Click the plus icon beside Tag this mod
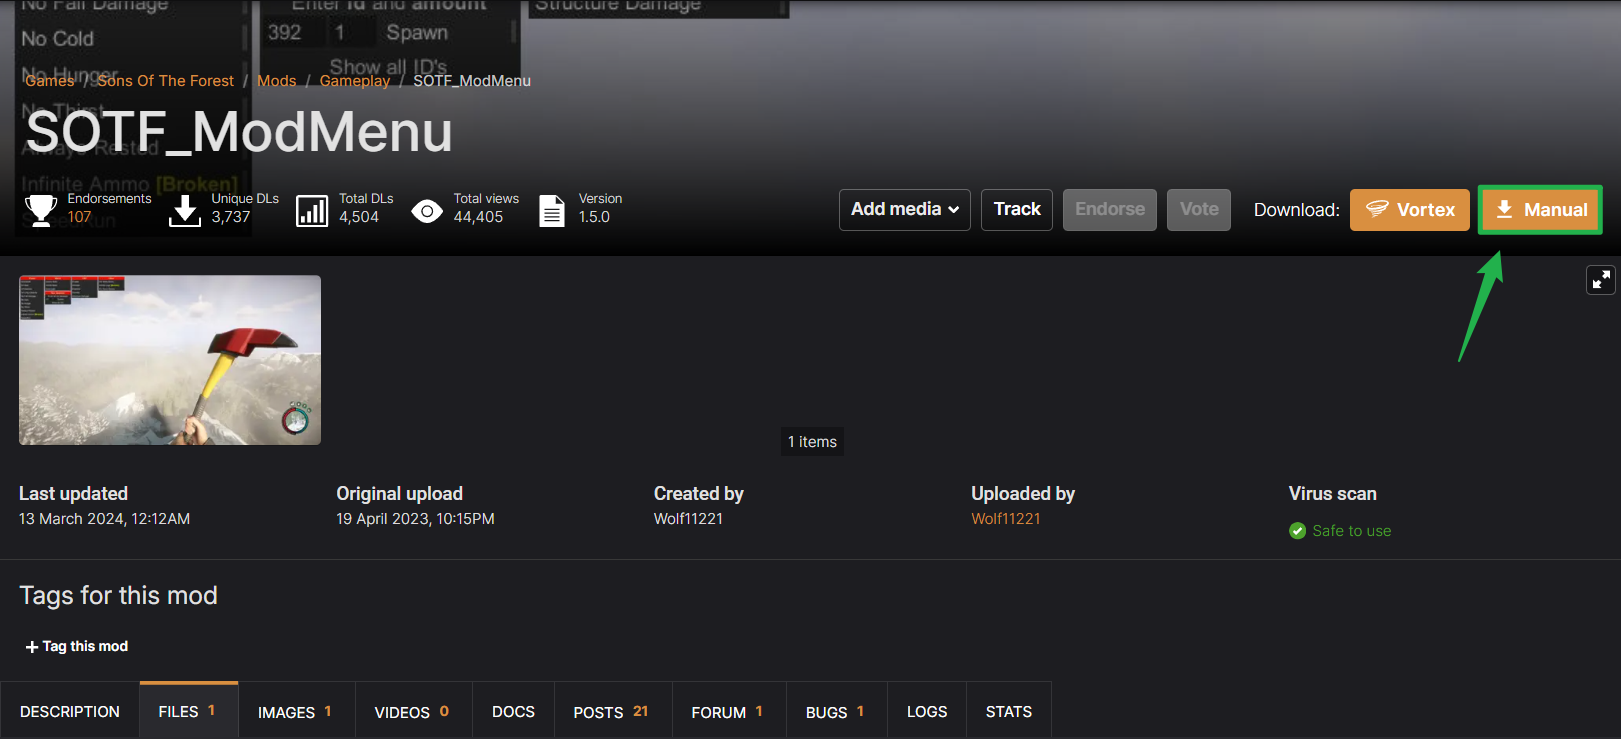1621x739 pixels. coord(32,647)
